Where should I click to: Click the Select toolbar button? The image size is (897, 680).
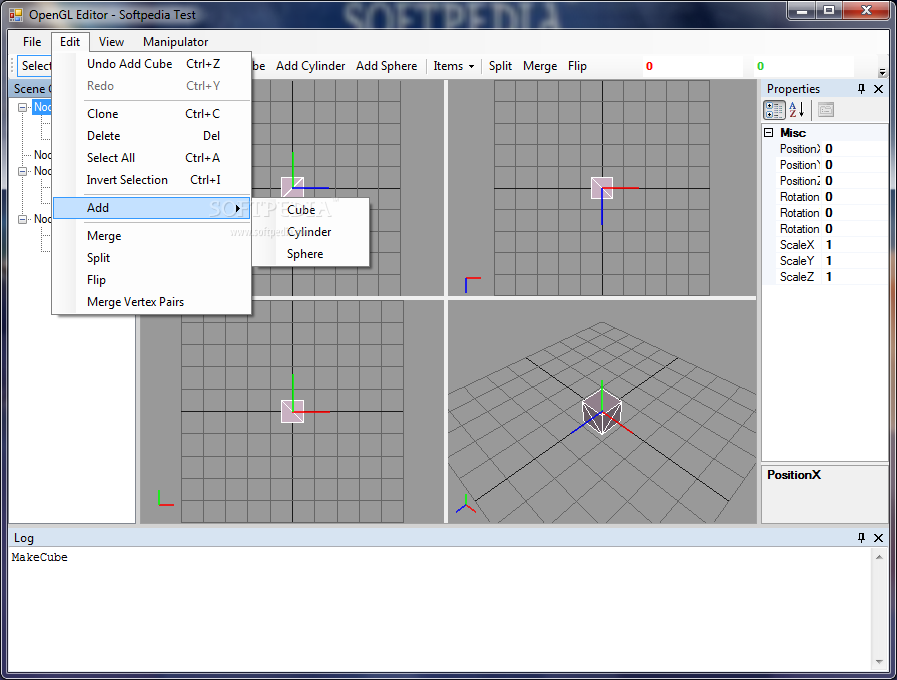[x=35, y=66]
